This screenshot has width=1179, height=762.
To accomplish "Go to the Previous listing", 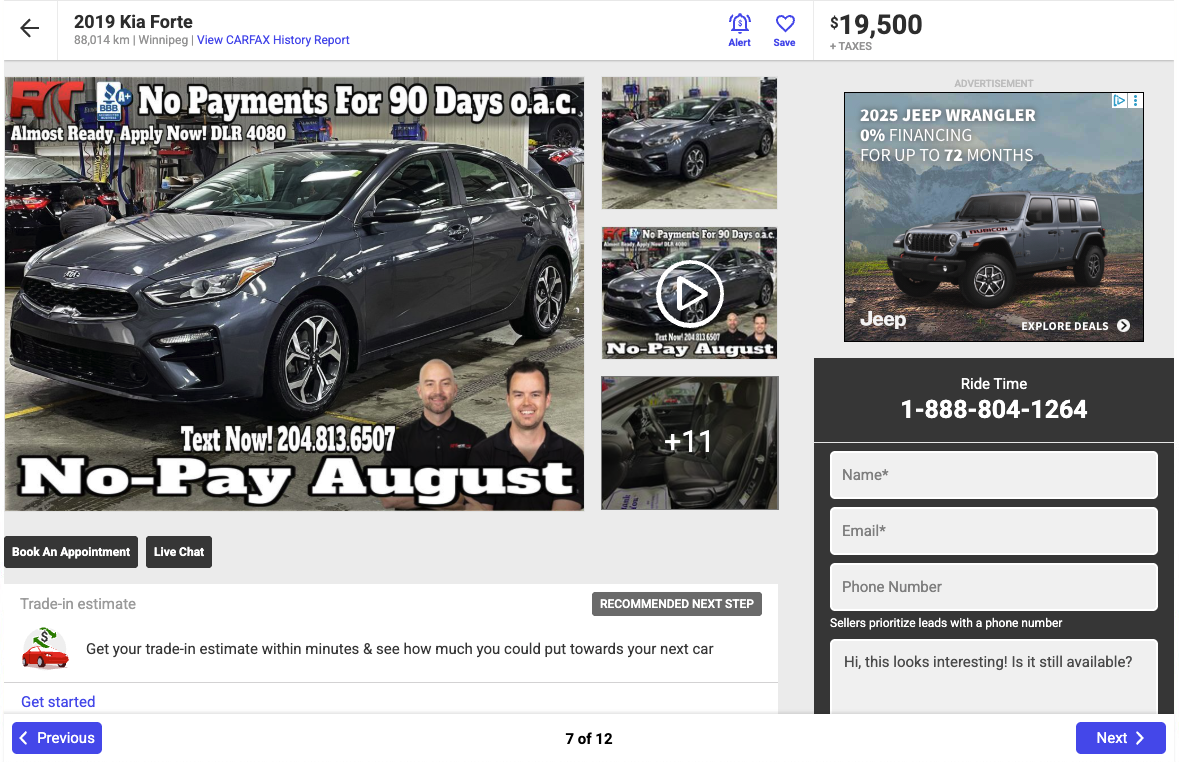I will point(57,738).
